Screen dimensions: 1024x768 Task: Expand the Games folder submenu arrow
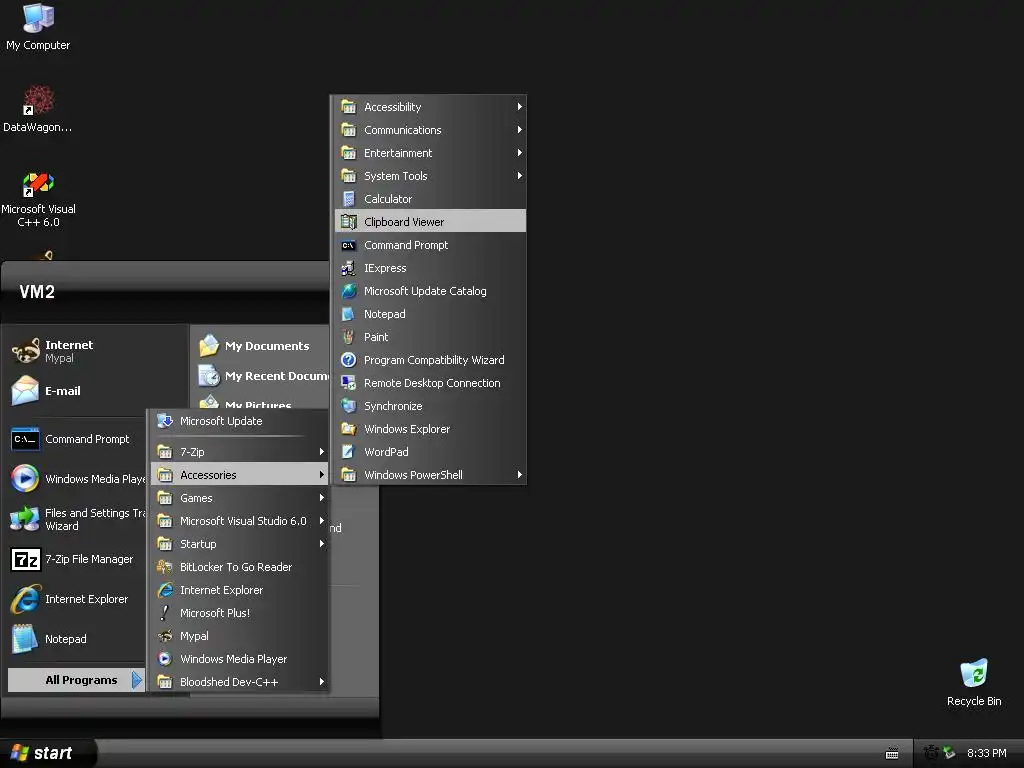coord(321,498)
